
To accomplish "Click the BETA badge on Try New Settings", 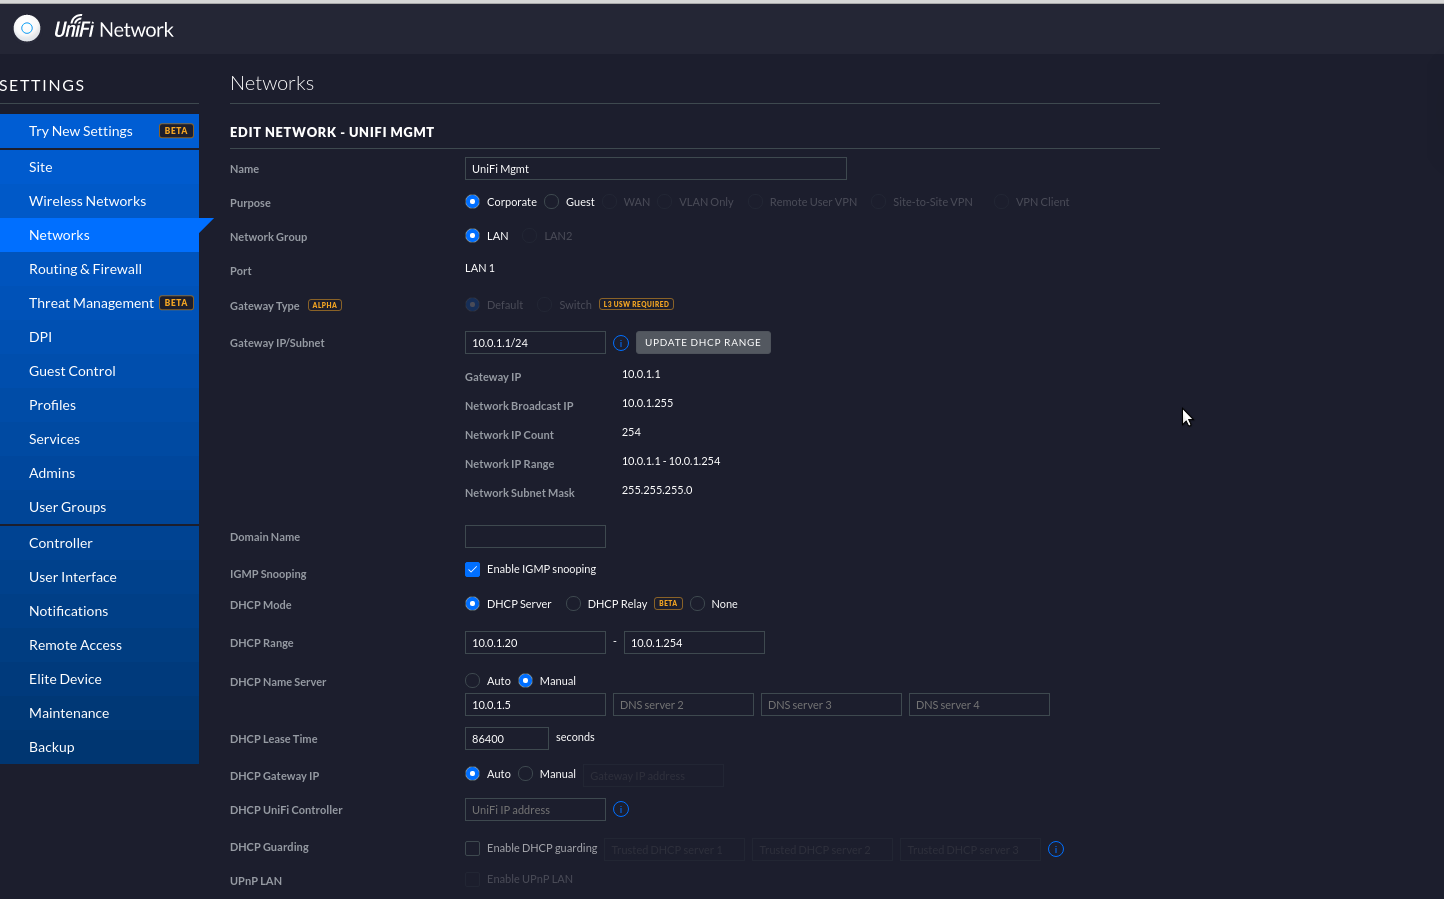I will tap(176, 131).
